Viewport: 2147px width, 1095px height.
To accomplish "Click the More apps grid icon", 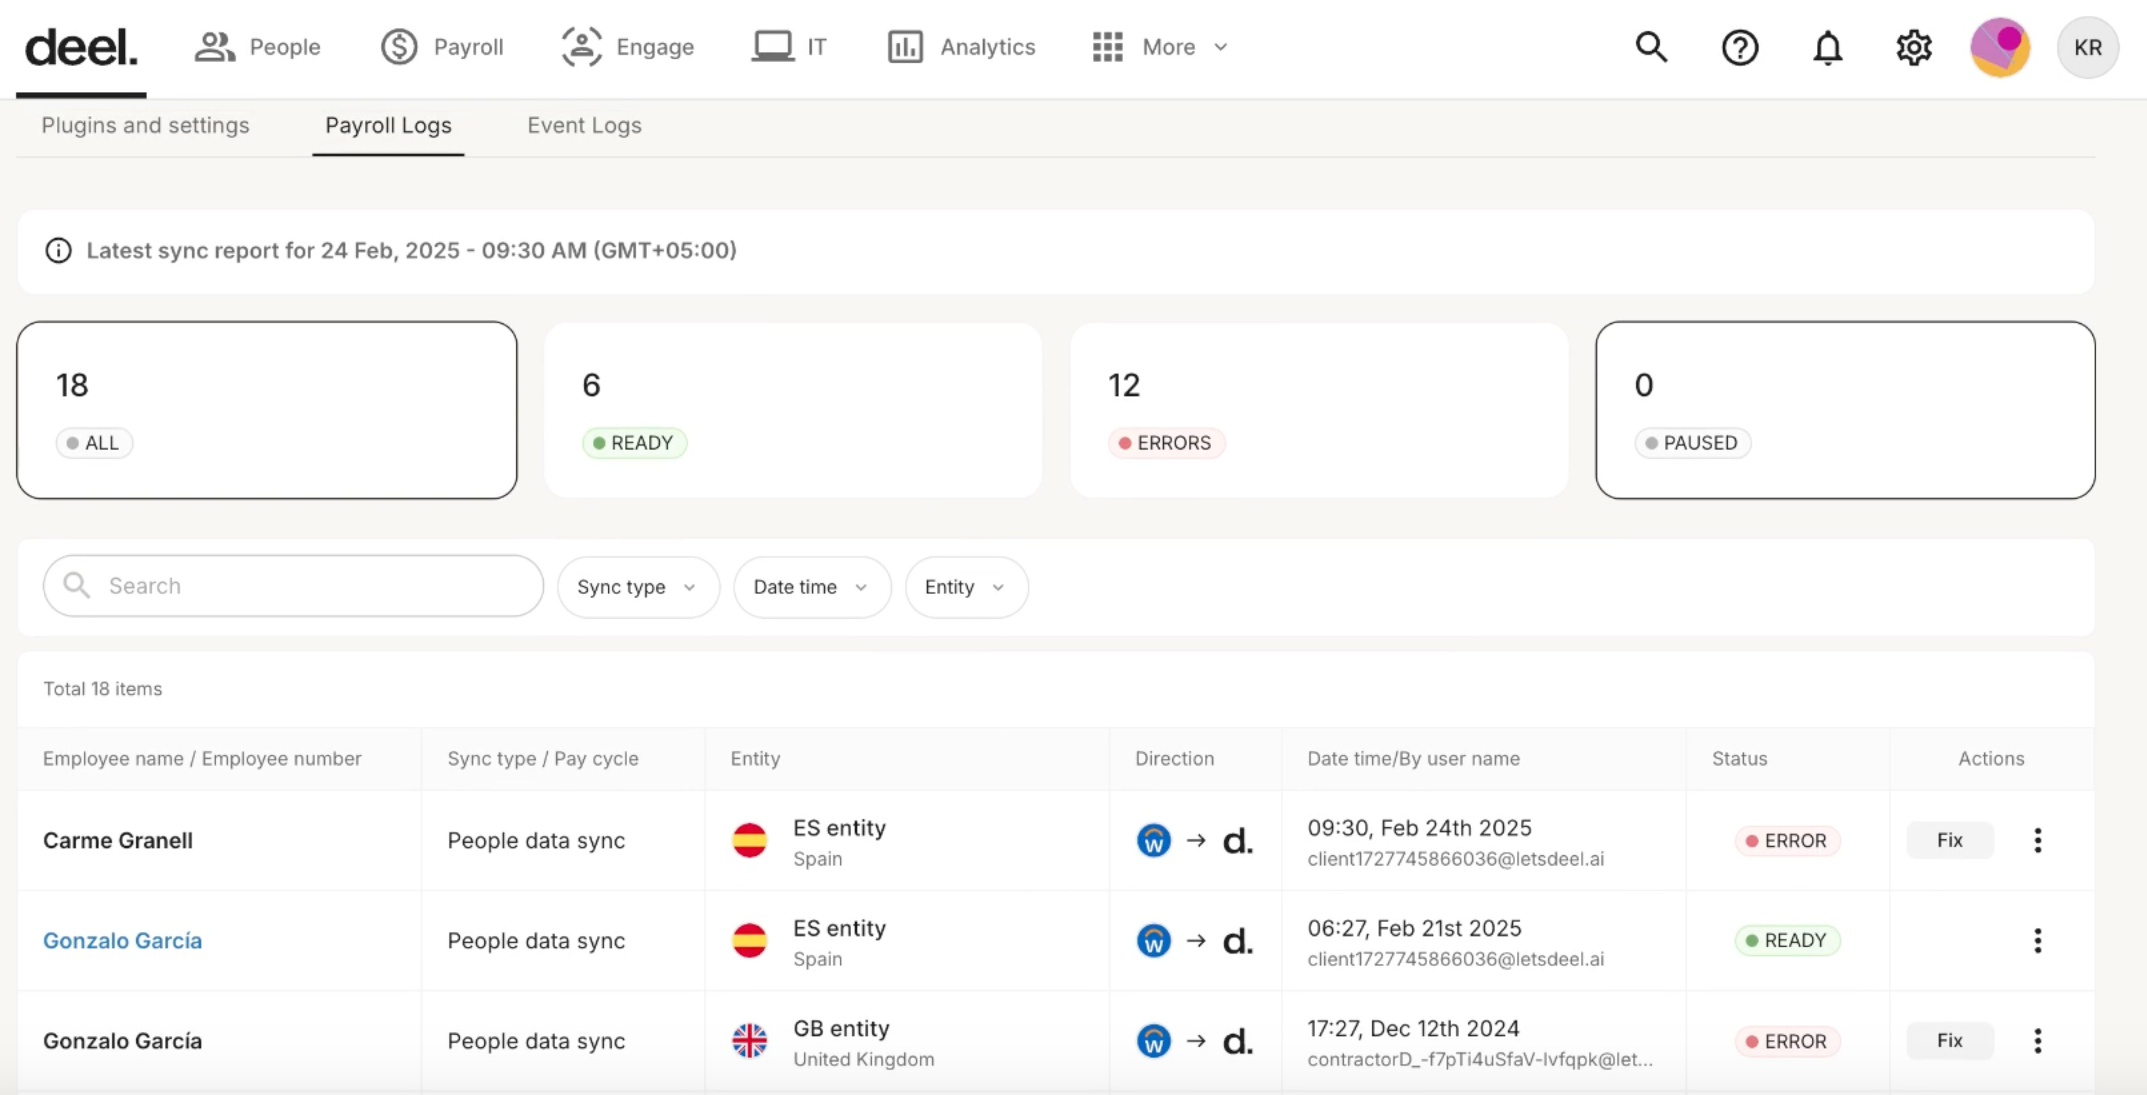I will 1107,47.
